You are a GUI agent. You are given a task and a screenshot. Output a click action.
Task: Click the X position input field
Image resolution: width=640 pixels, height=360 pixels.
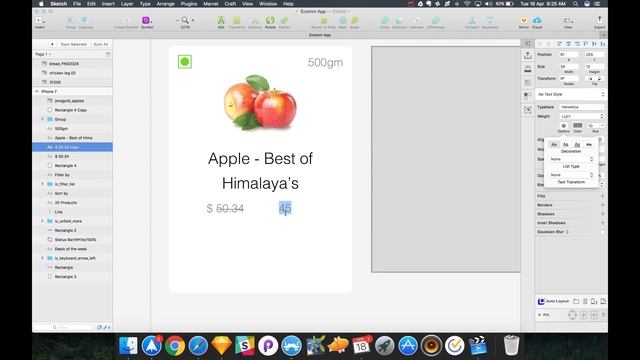pyautogui.click(x=569, y=54)
